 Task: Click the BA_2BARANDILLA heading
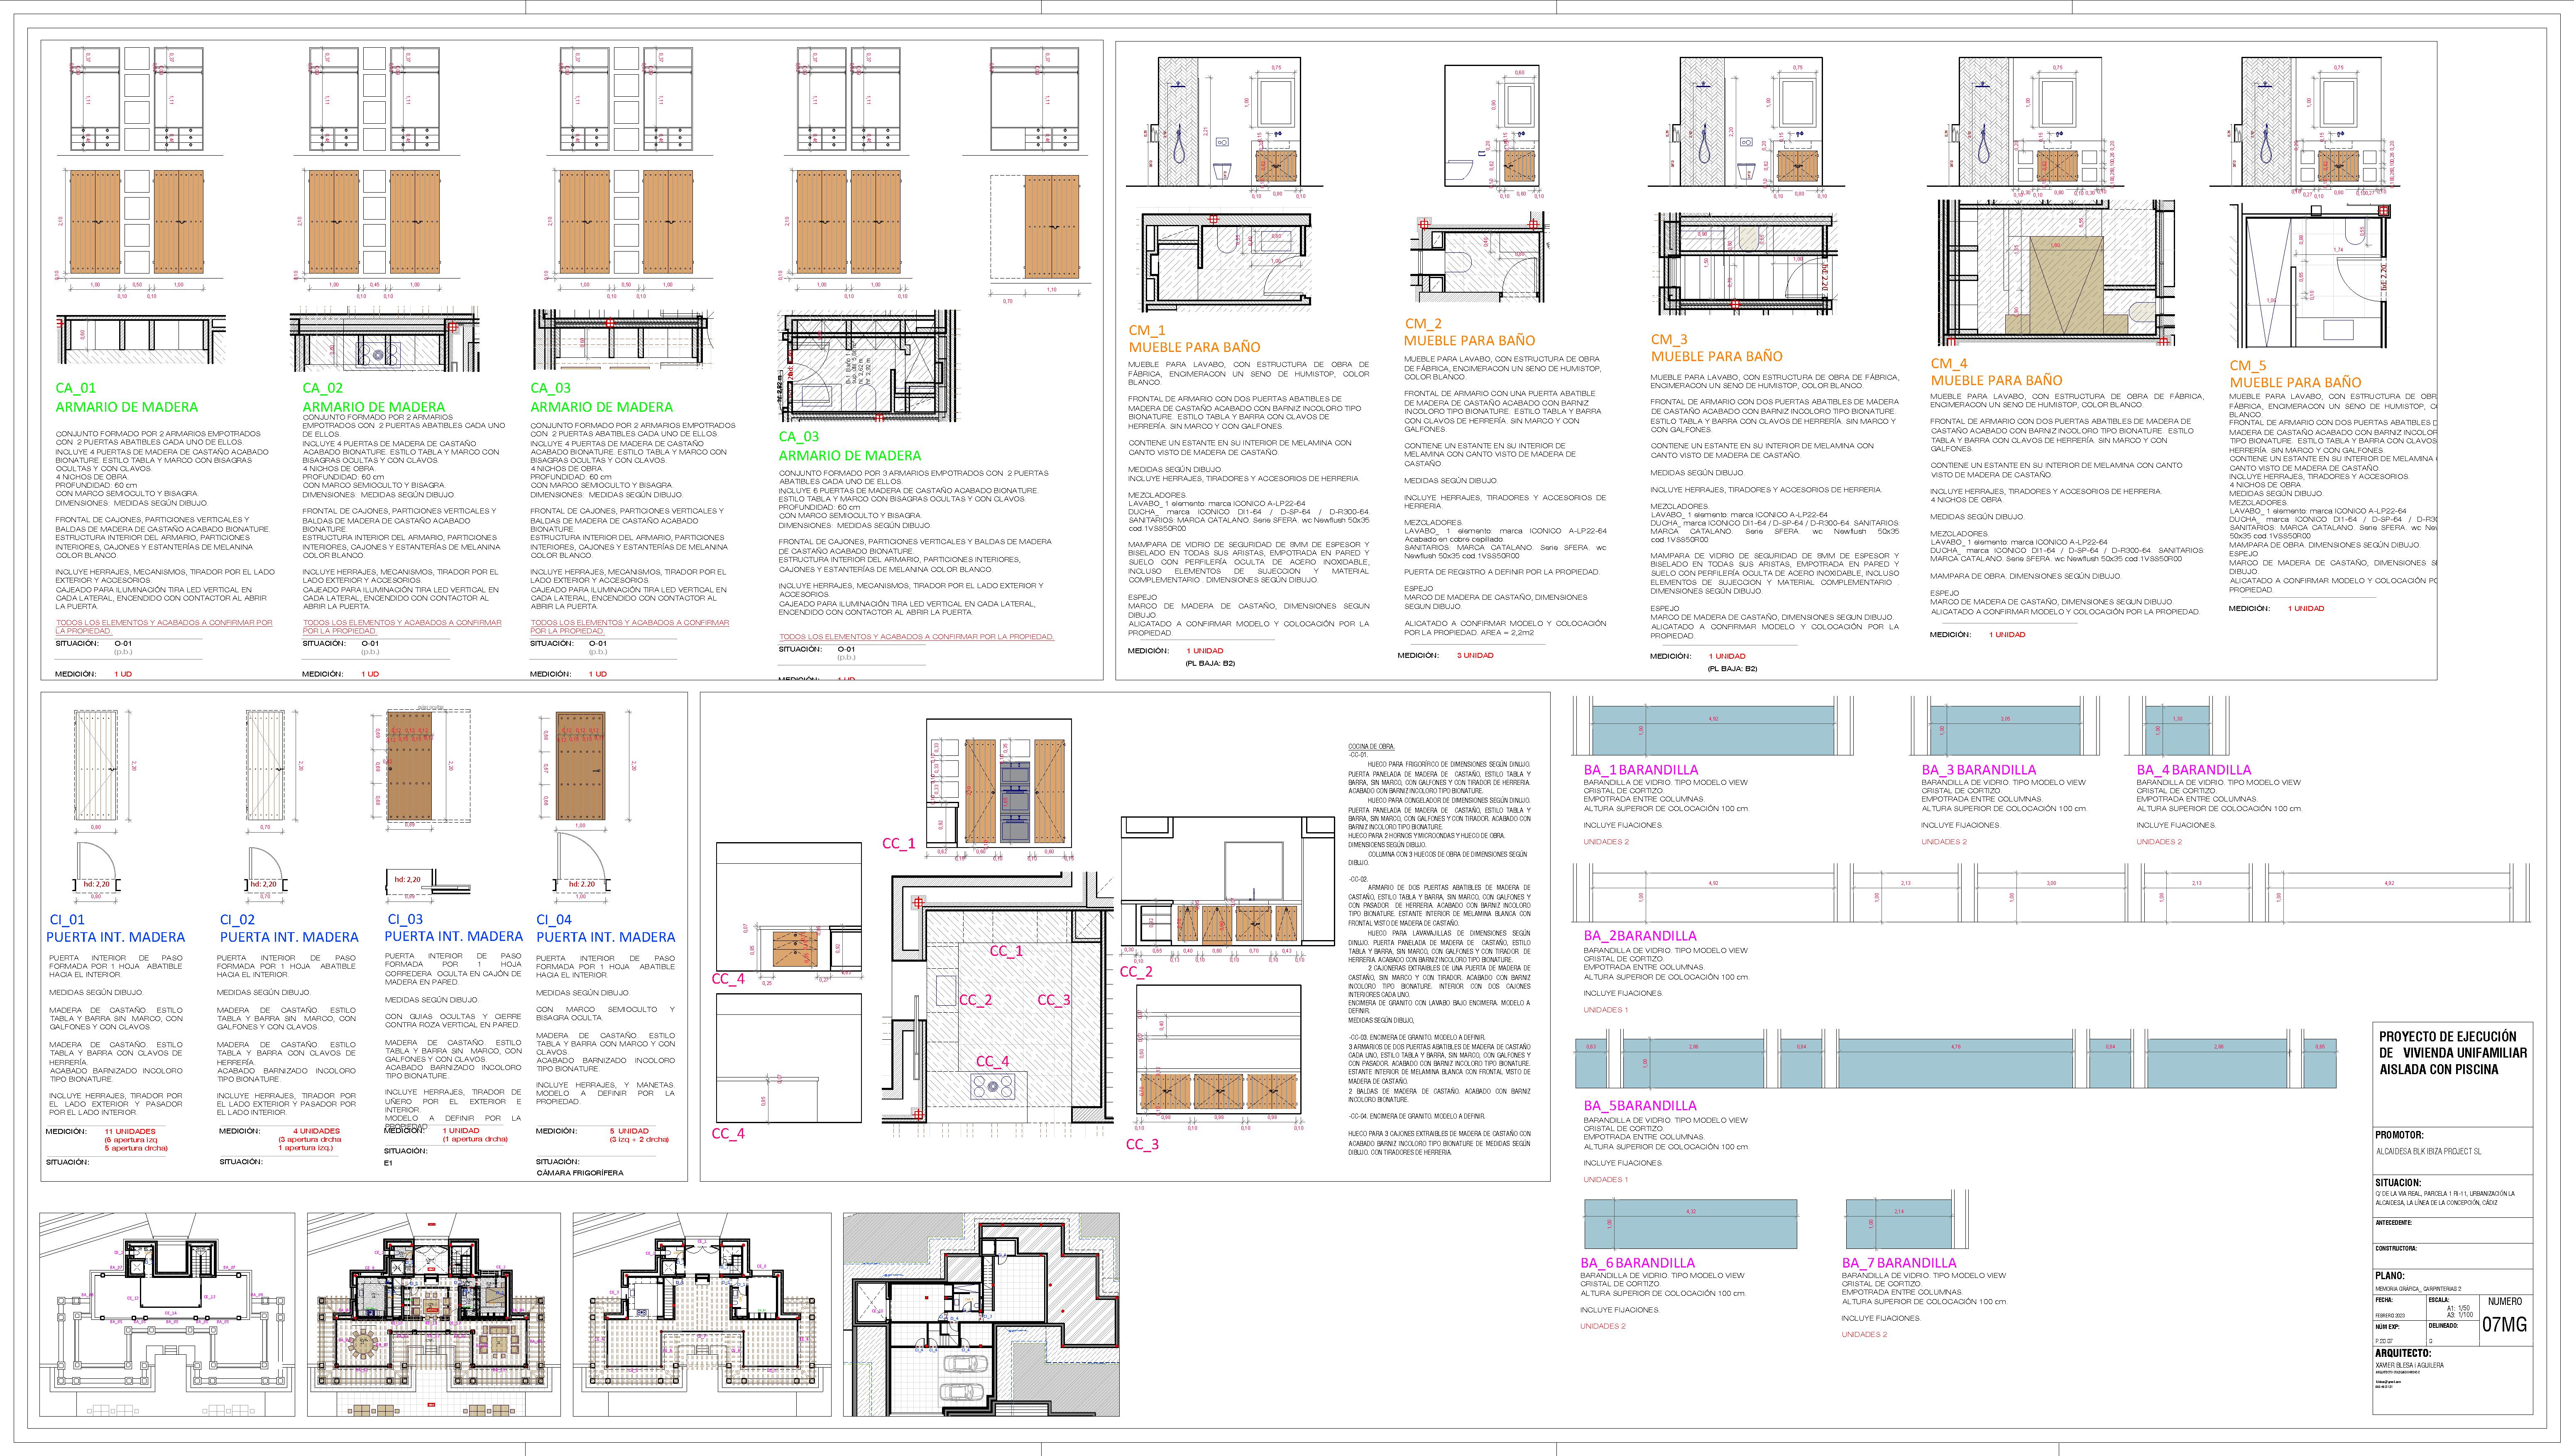pyautogui.click(x=1640, y=936)
